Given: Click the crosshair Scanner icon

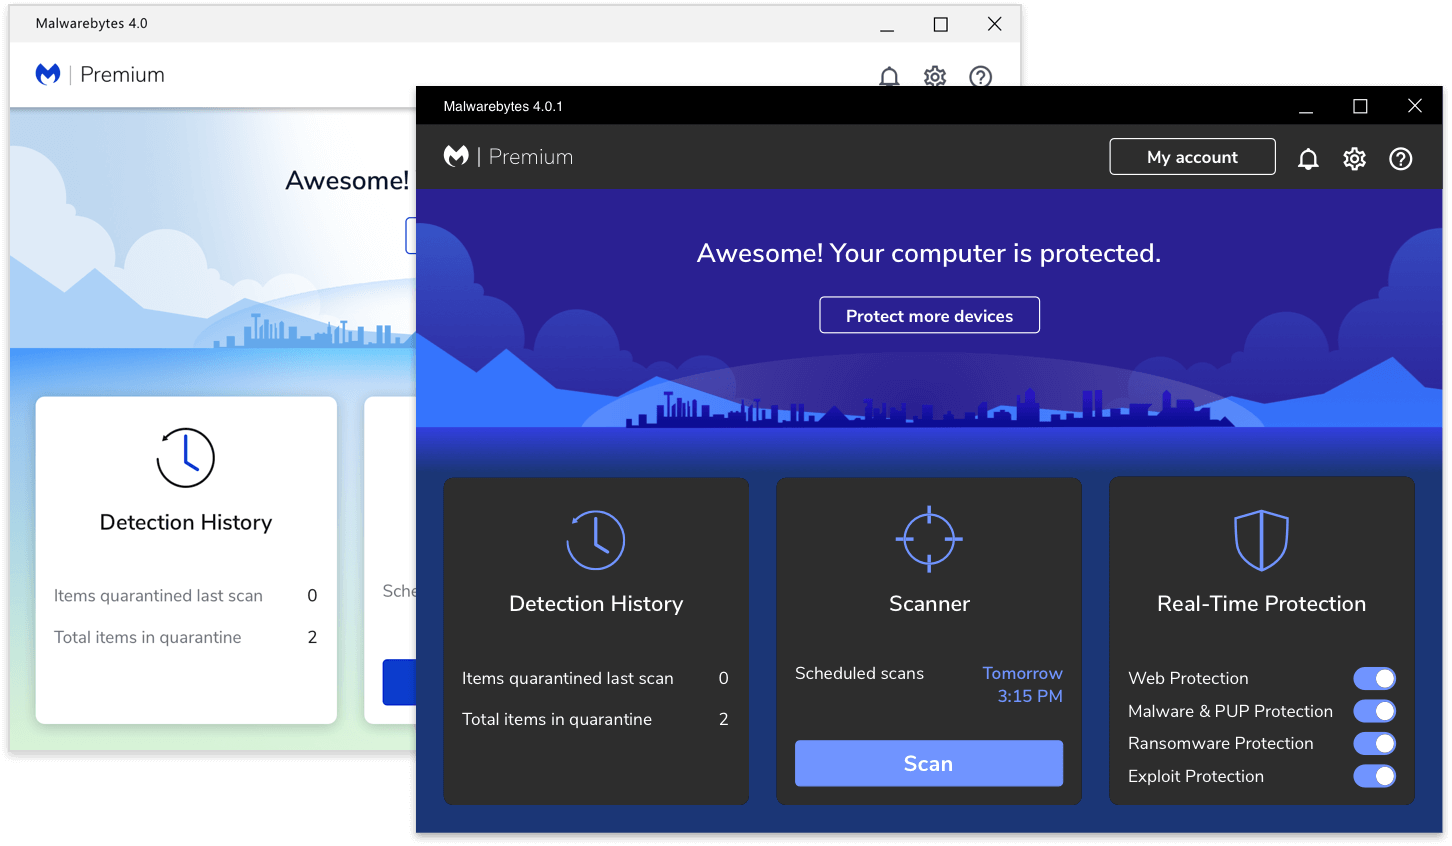Looking at the screenshot, I should [929, 539].
